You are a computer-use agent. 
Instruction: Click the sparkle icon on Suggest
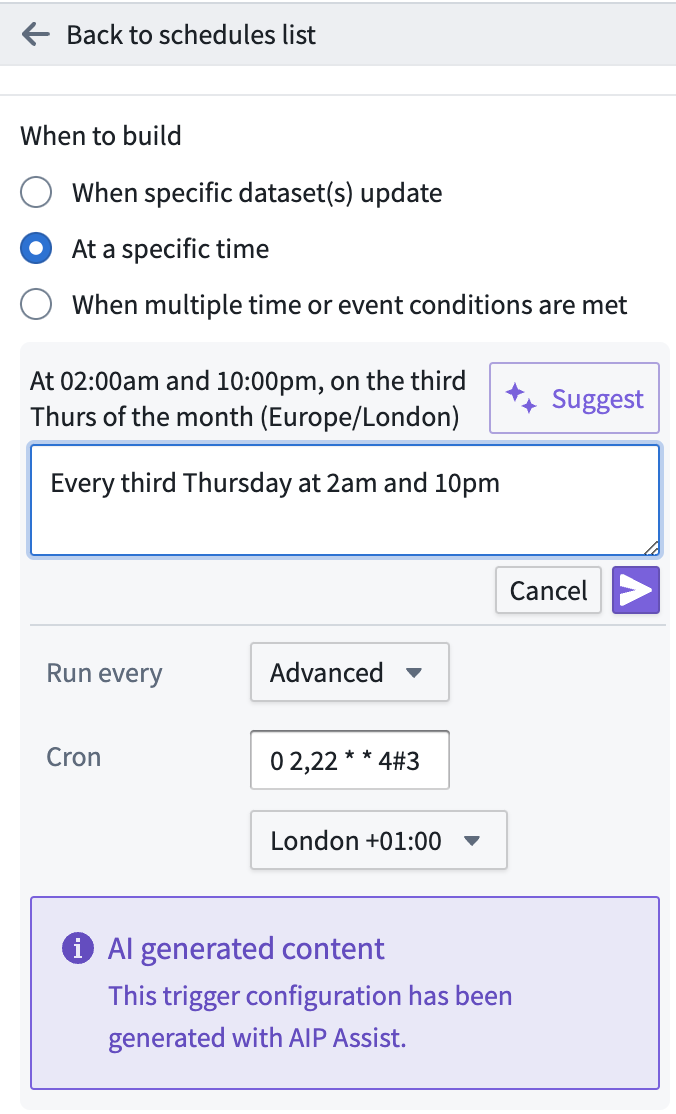tap(520, 399)
